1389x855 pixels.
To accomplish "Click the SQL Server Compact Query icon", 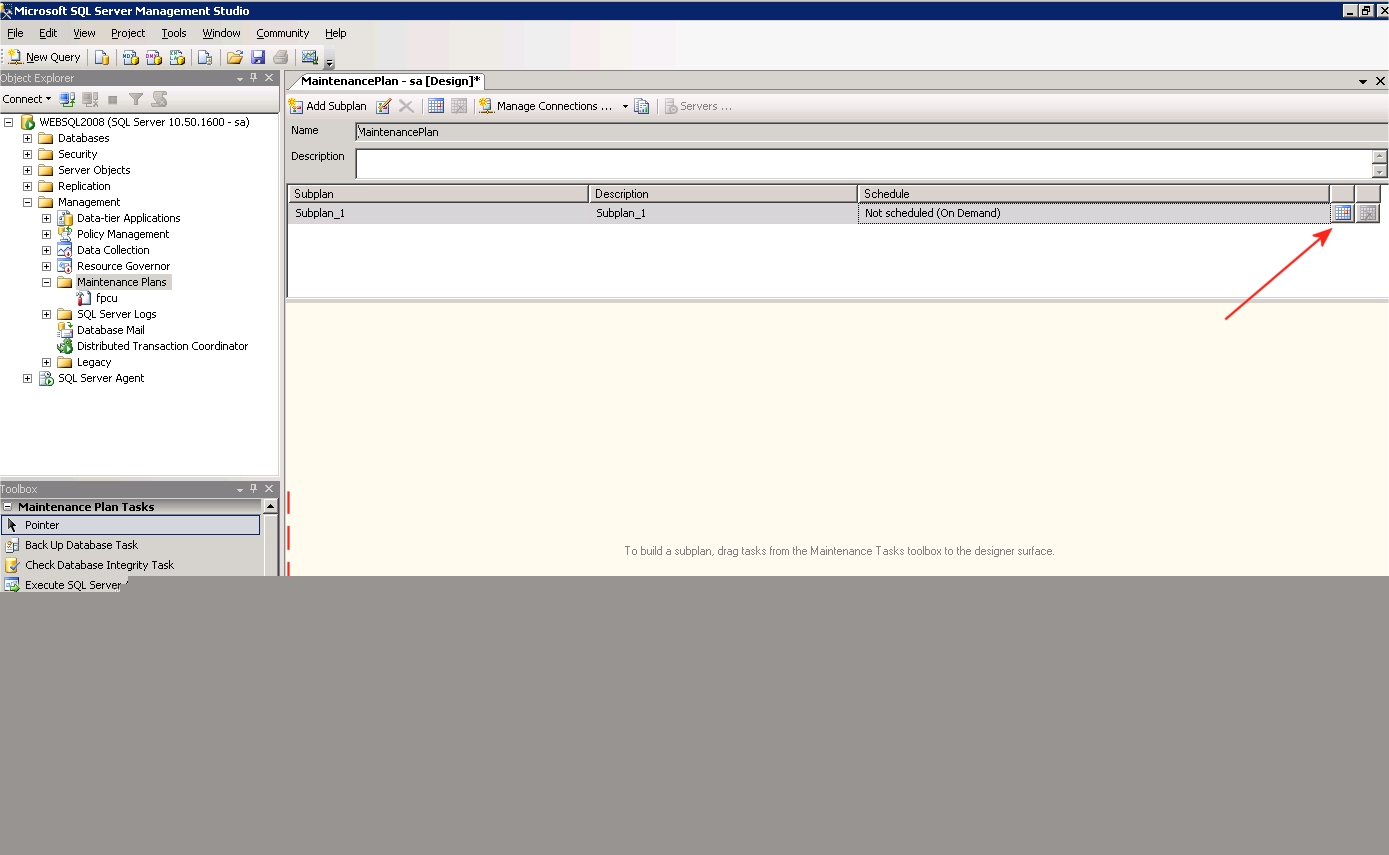I will [205, 57].
